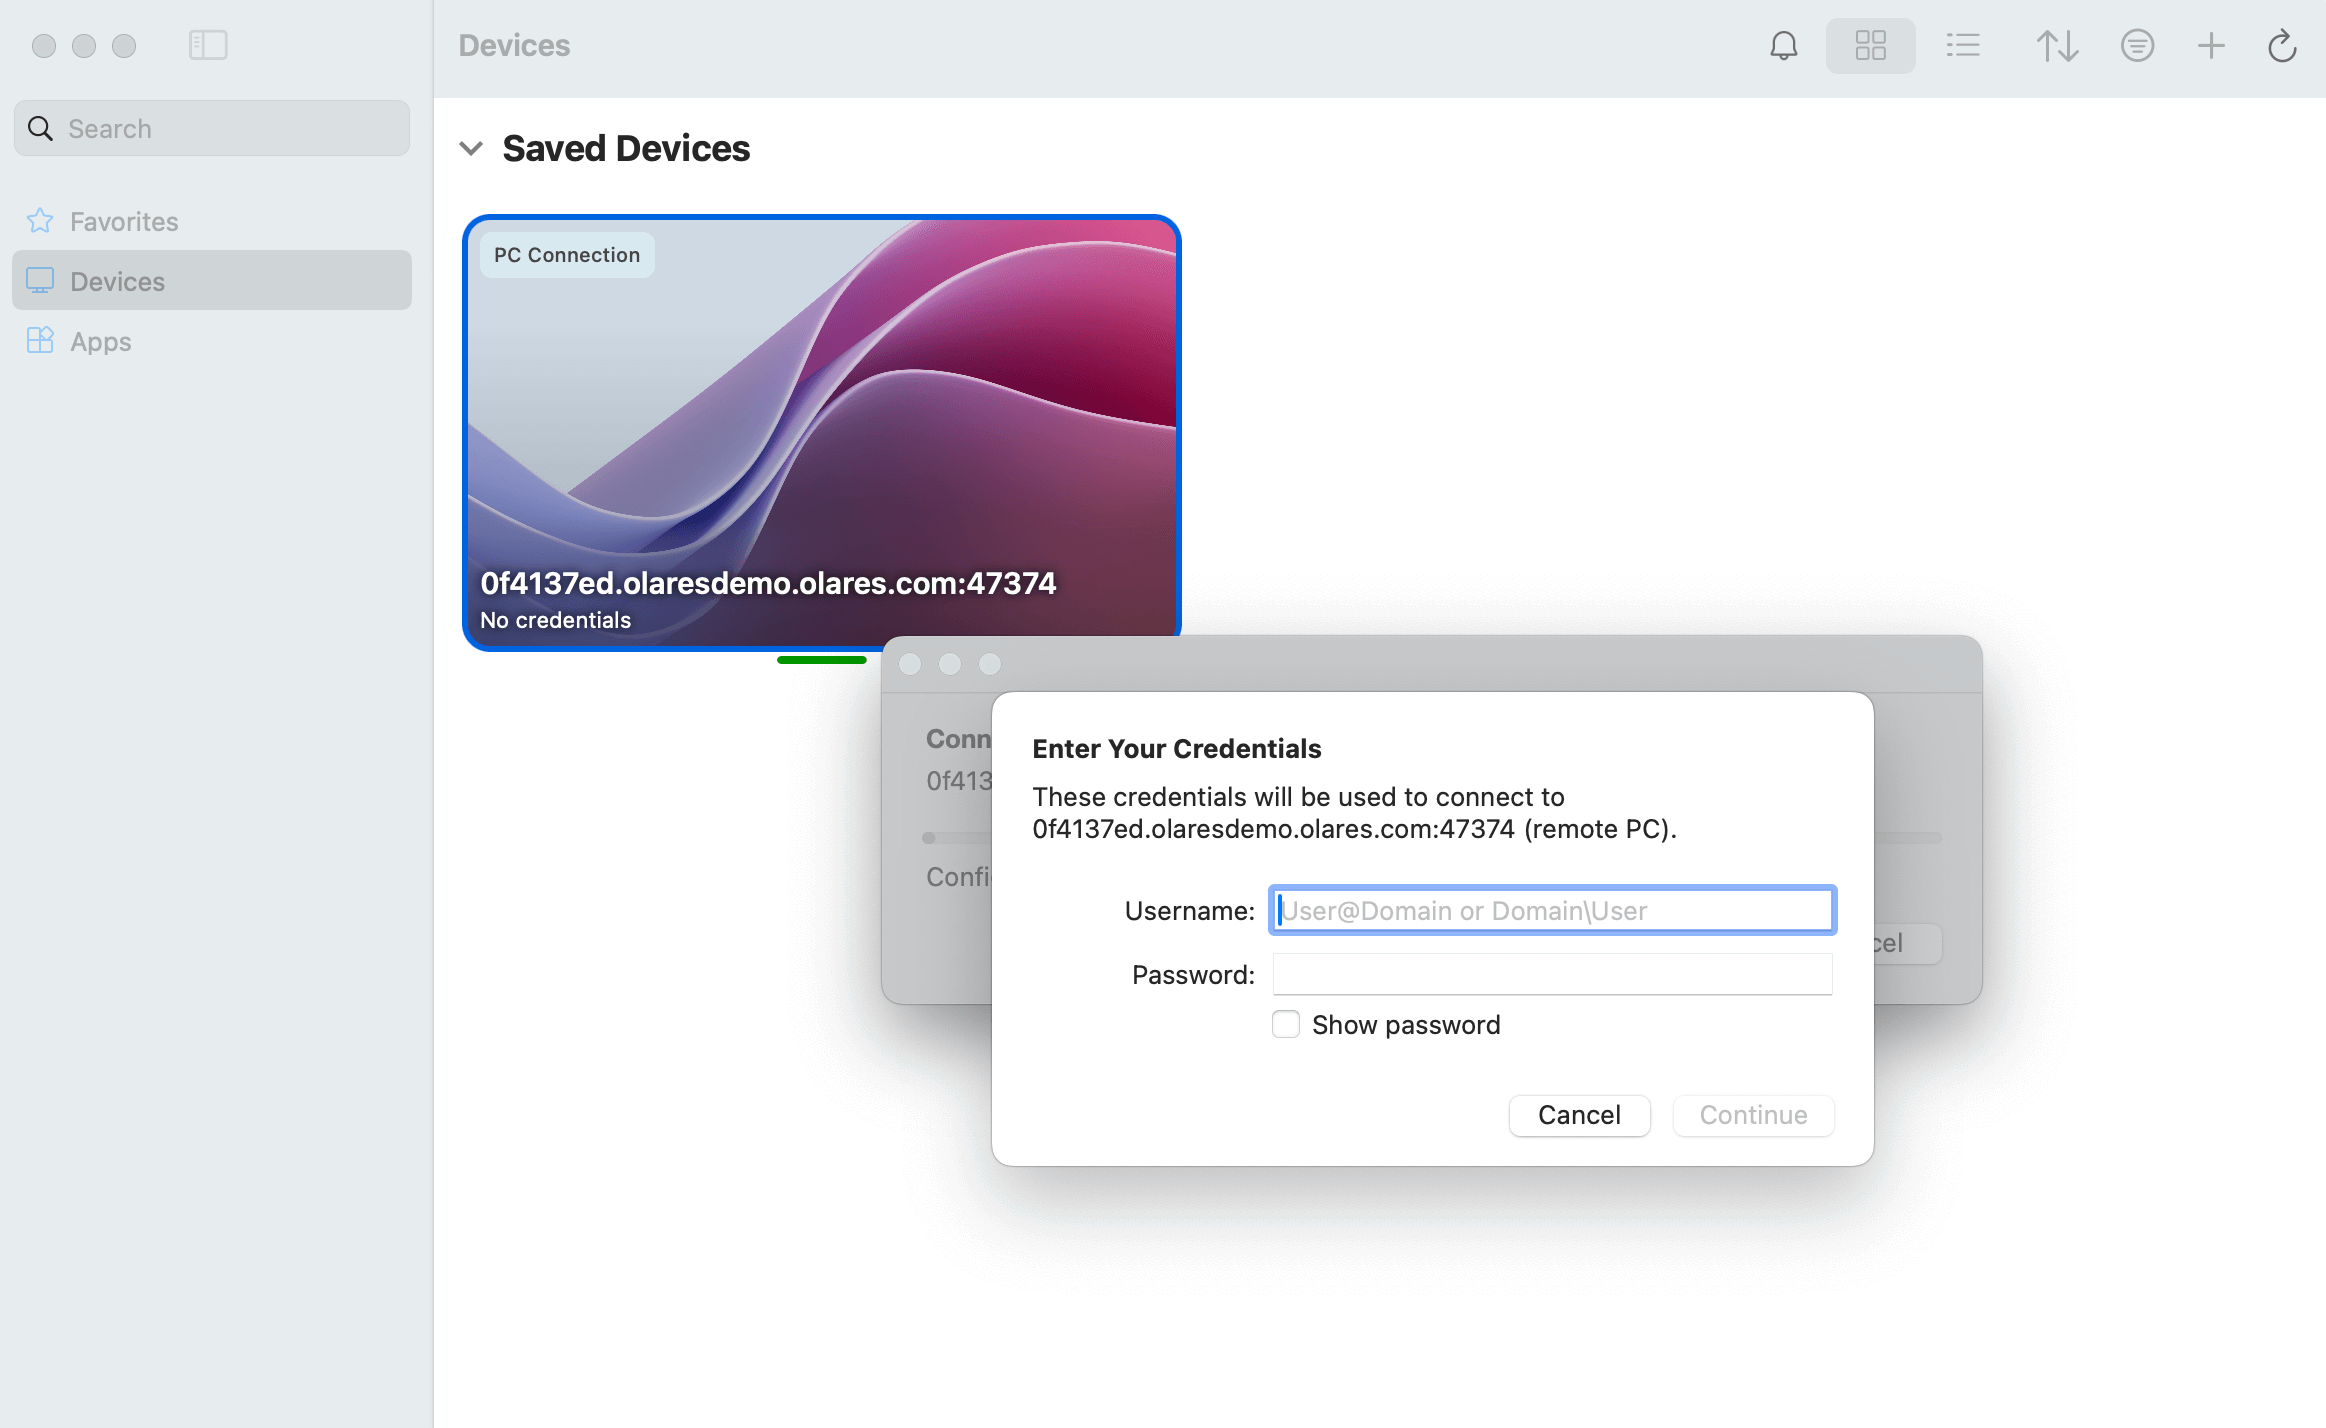Open Favorites in the sidebar
Screen dimensions: 2326x1428
click(x=124, y=221)
